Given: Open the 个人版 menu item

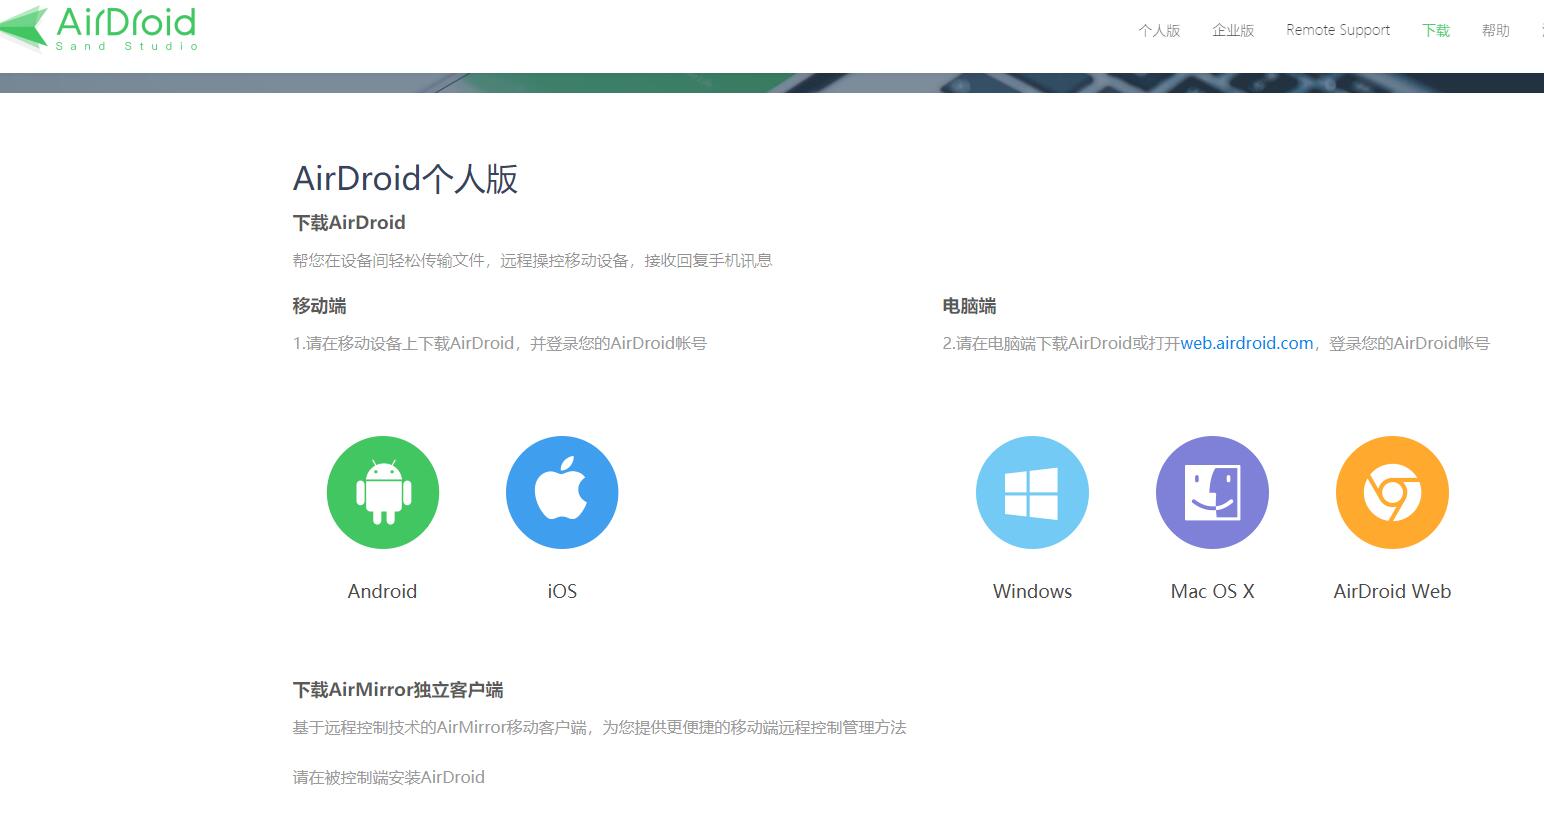Looking at the screenshot, I should click(1159, 30).
